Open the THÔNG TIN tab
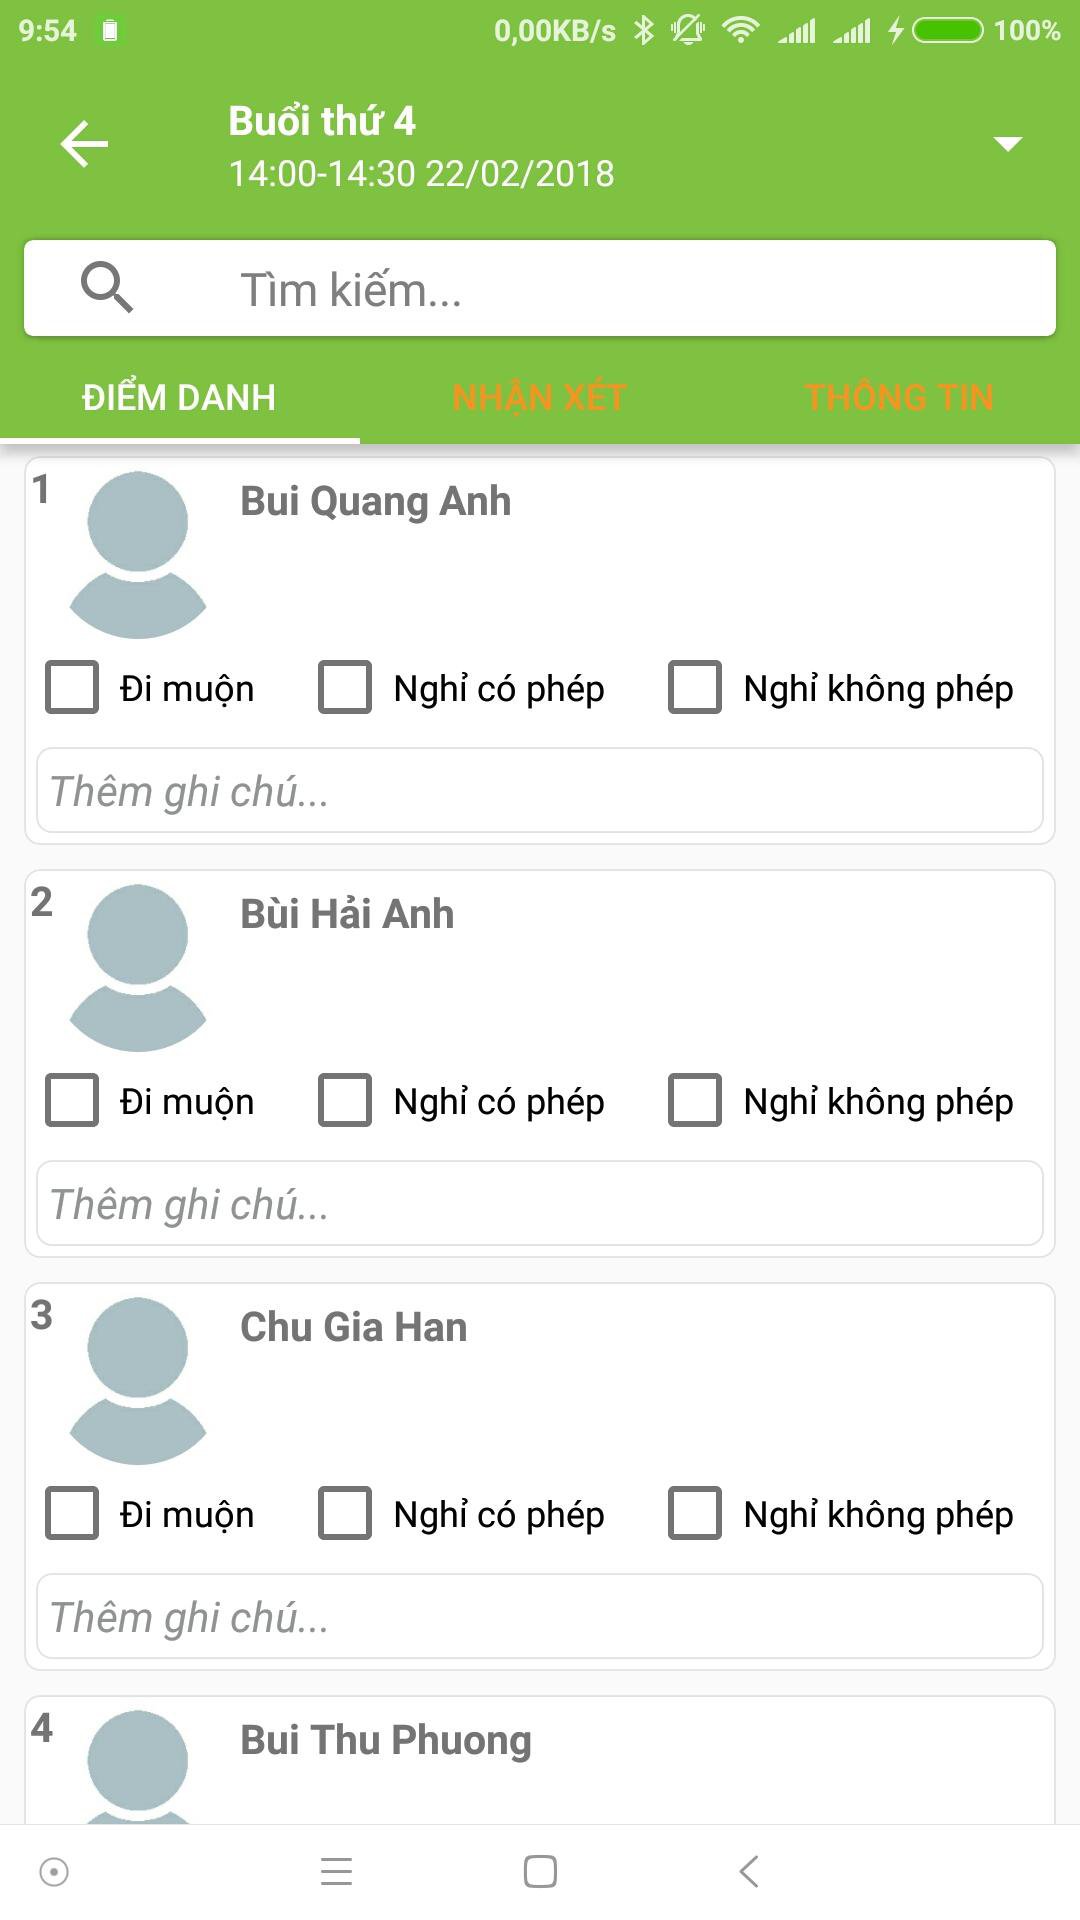This screenshot has width=1080, height=1920. [x=899, y=397]
